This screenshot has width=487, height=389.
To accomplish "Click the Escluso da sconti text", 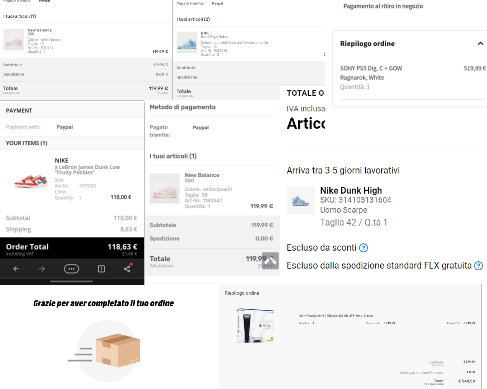I will pyautogui.click(x=322, y=248).
